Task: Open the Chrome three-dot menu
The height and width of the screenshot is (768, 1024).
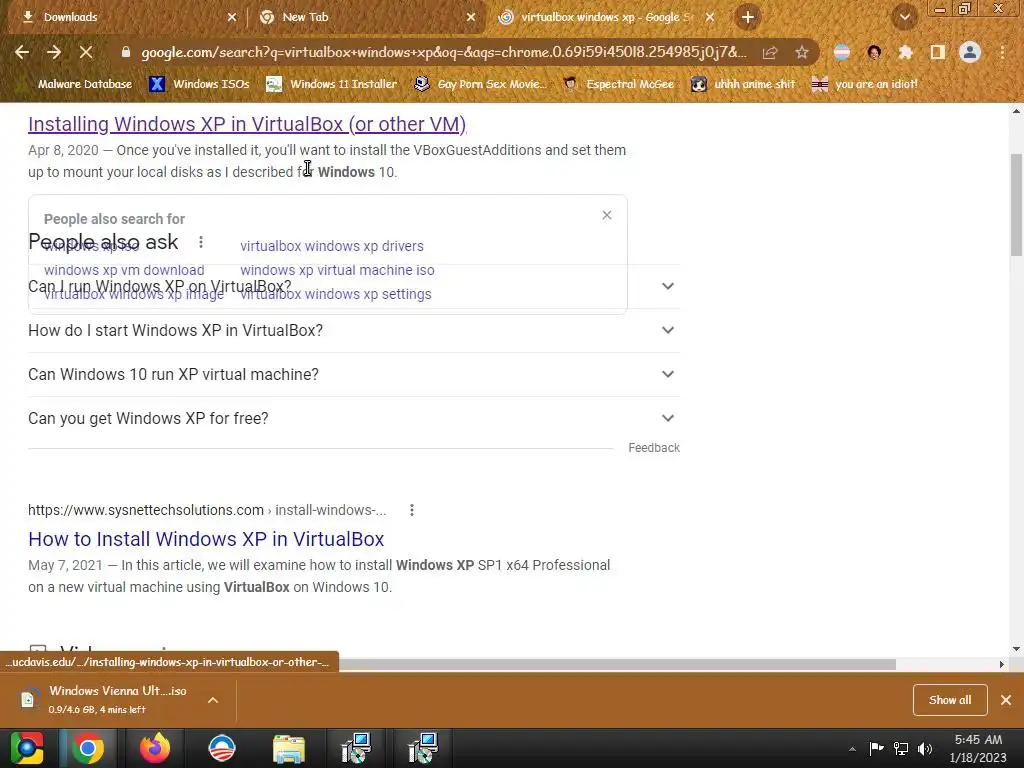Action: pyautogui.click(x=1002, y=52)
